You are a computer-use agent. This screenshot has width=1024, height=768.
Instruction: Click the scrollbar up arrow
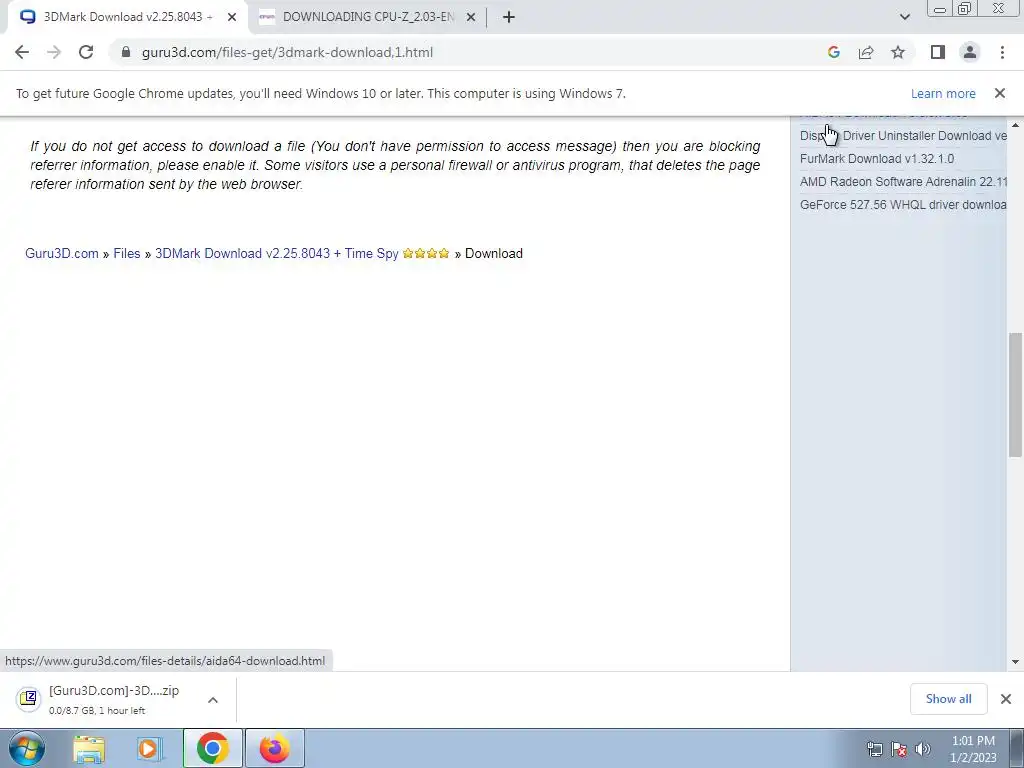point(1016,125)
